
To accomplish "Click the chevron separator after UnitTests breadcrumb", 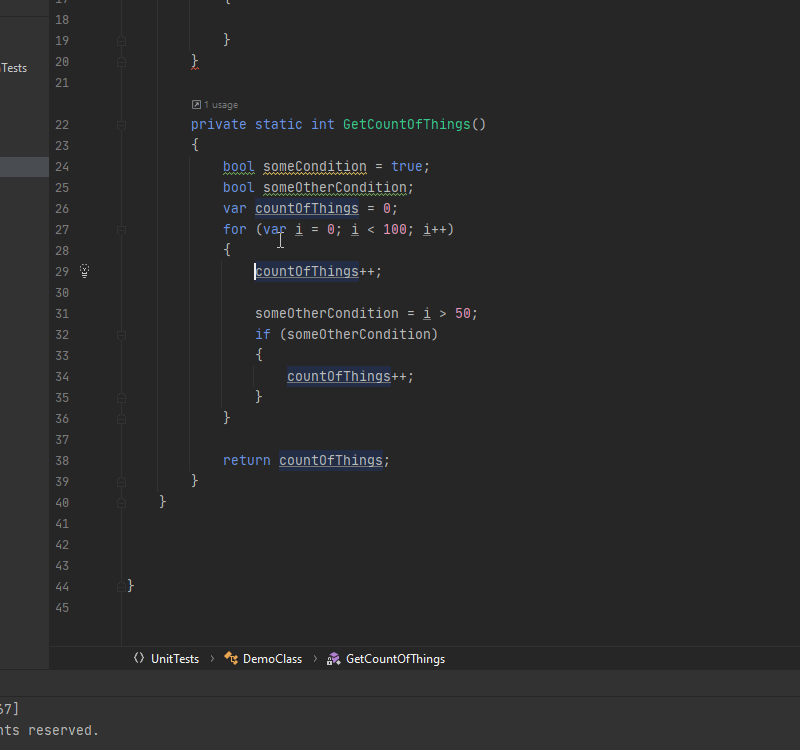I will tap(211, 658).
